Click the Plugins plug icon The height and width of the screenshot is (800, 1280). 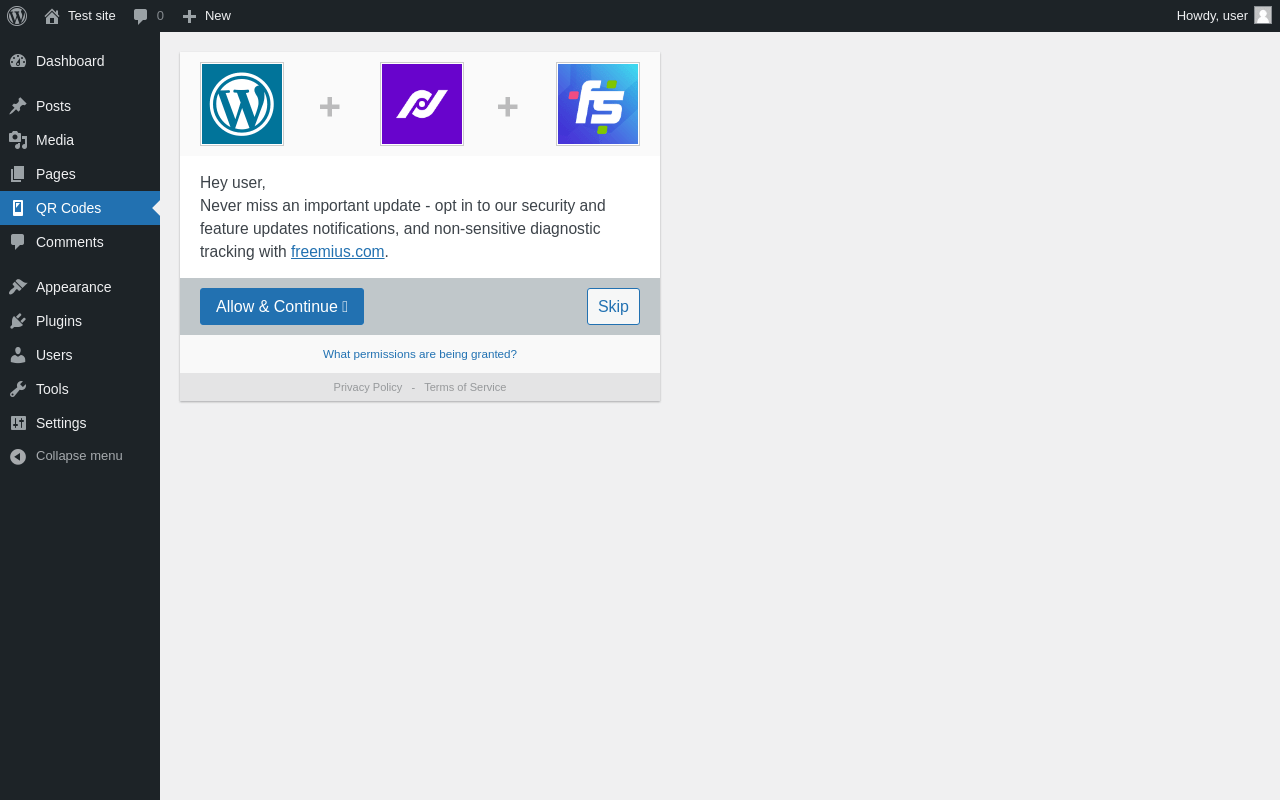18,321
